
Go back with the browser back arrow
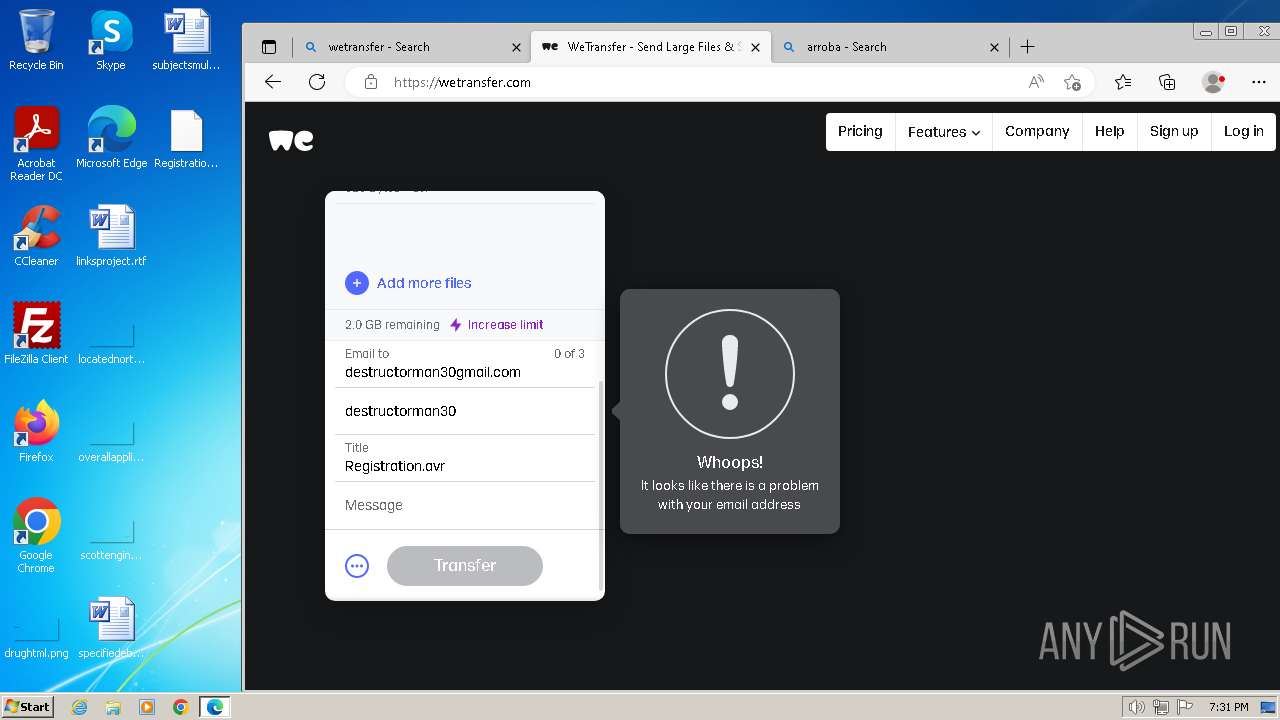tap(273, 82)
